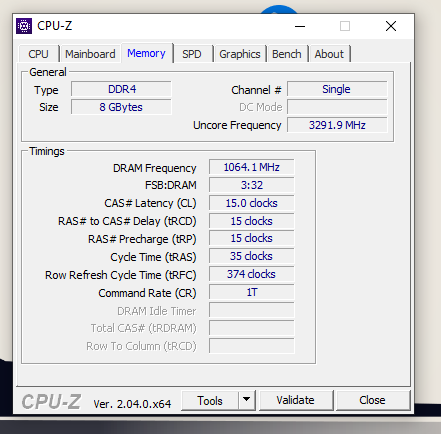Image resolution: width=441 pixels, height=434 pixels.
Task: Click the tRFC value 374 clocks
Action: click(x=252, y=274)
